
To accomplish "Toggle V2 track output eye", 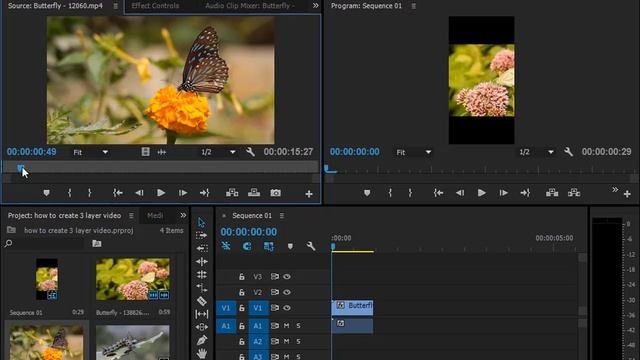I will 287,292.
